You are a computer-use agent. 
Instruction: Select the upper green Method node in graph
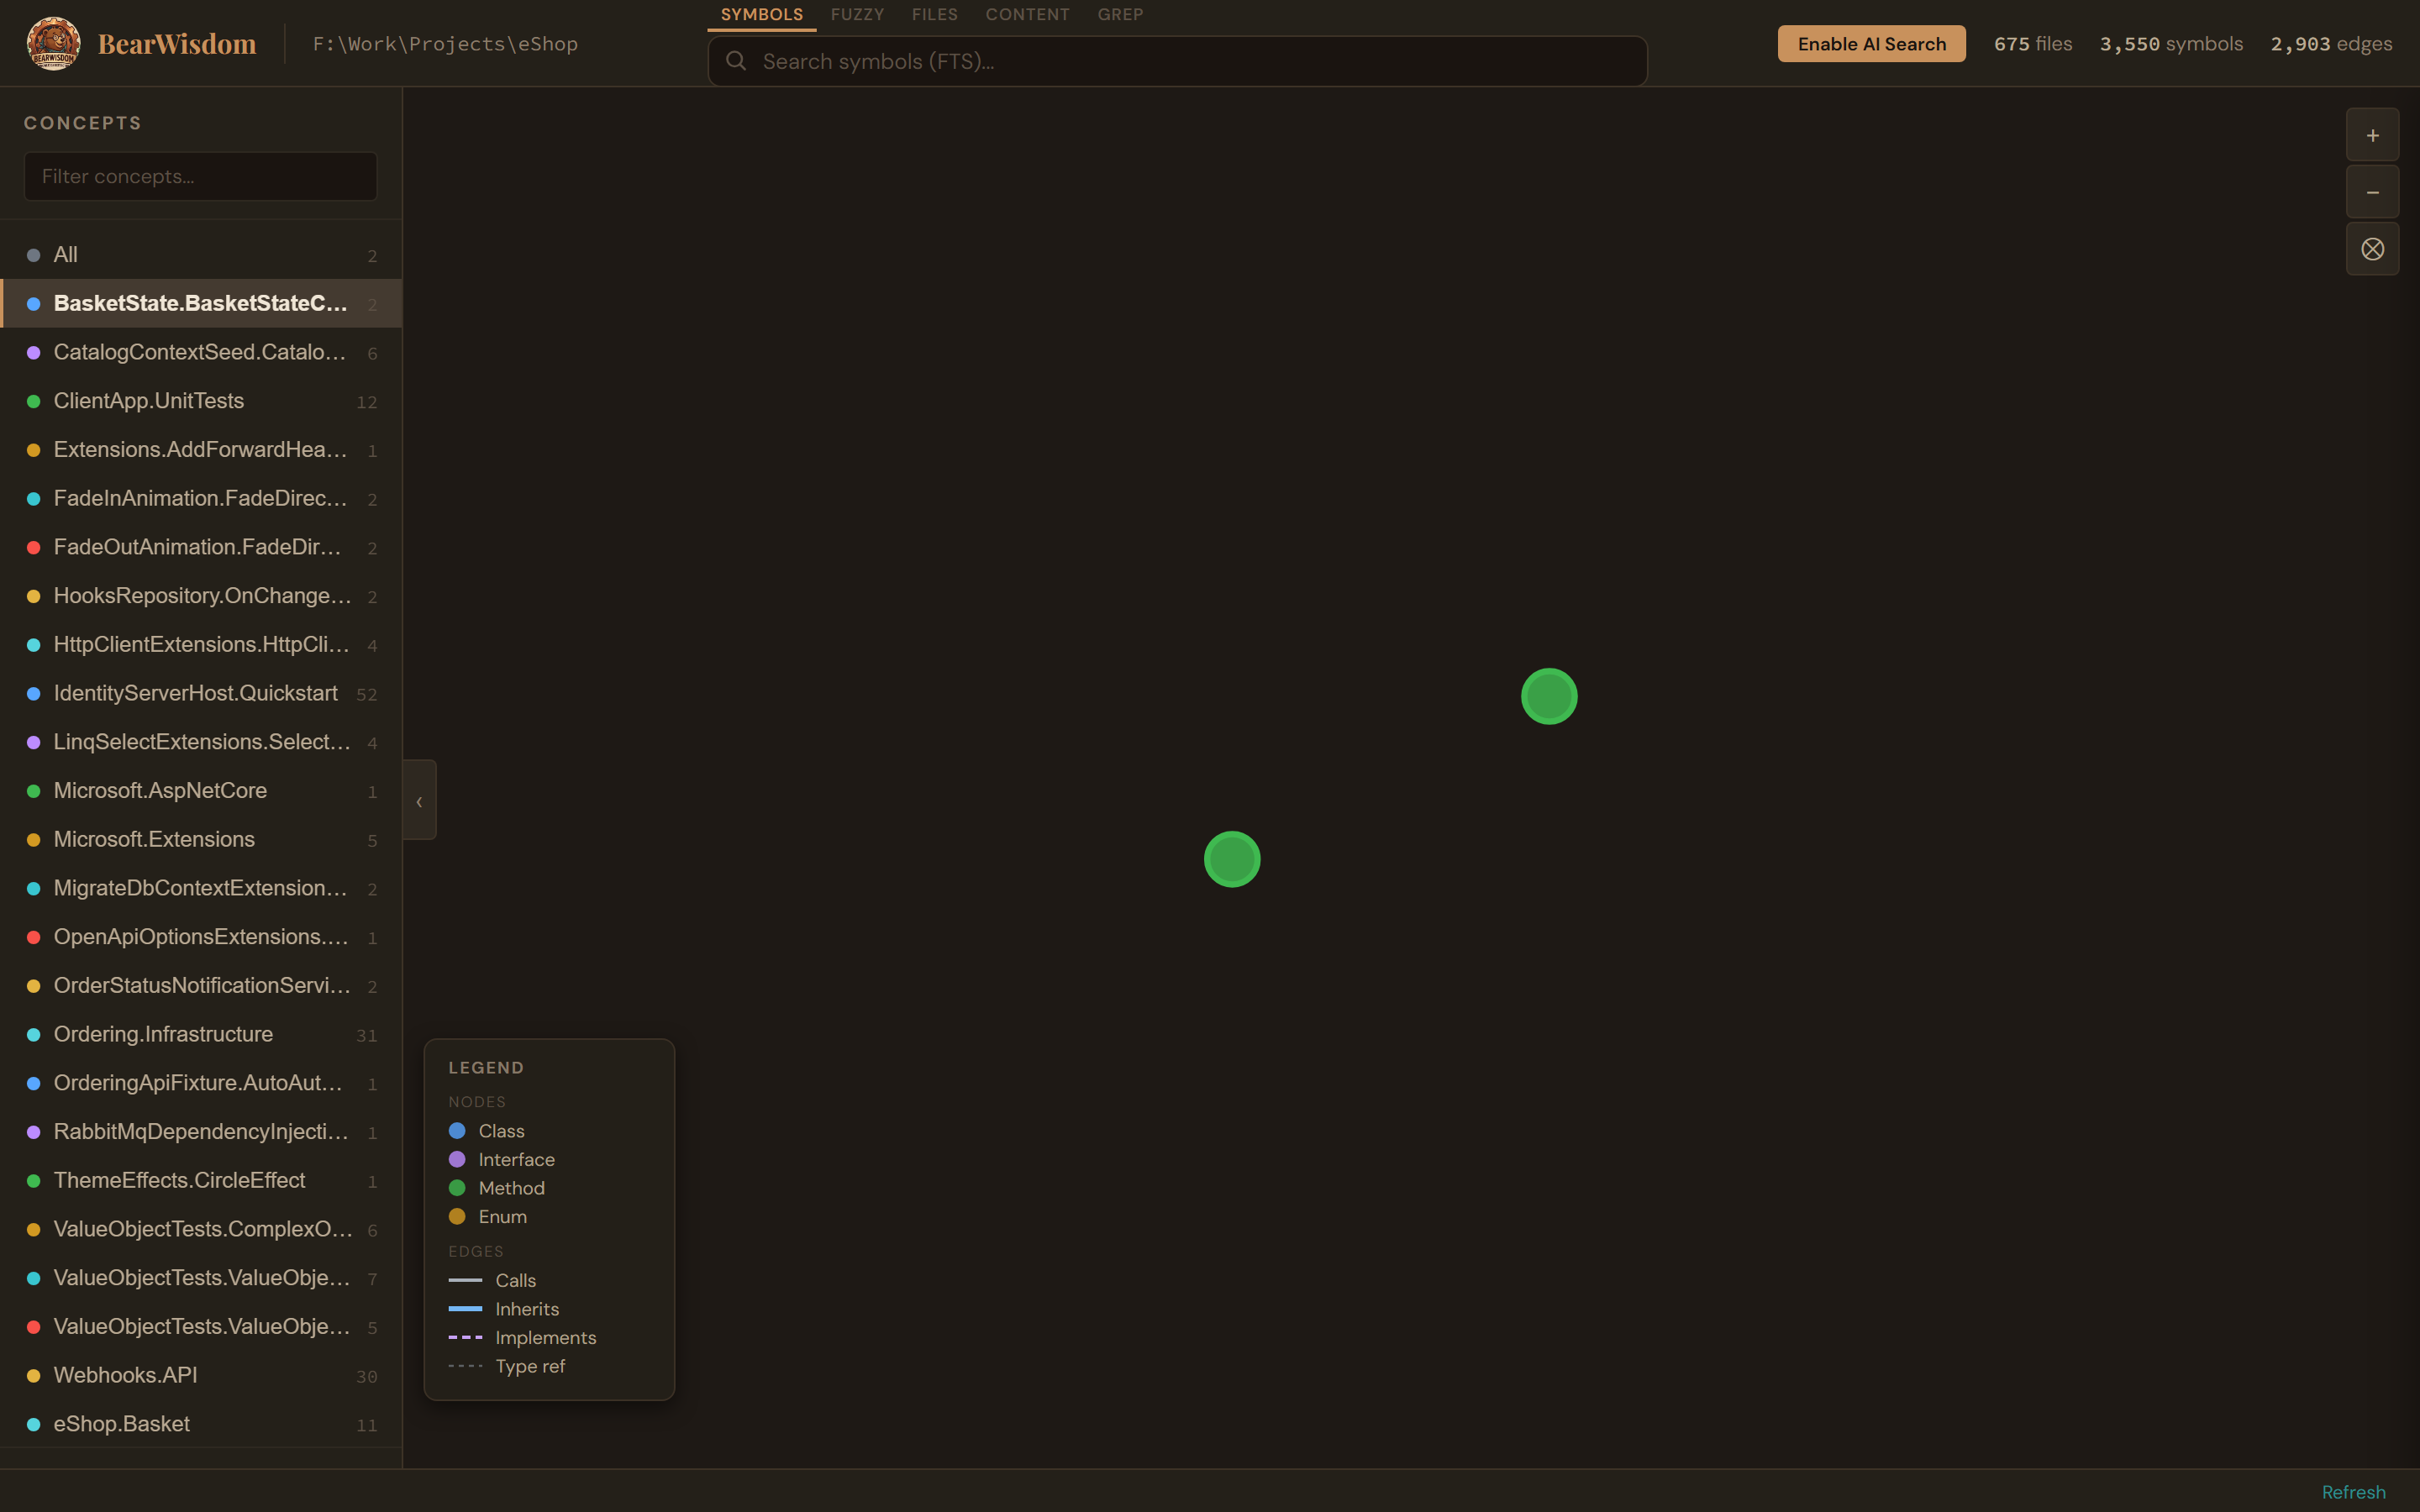click(x=1548, y=696)
